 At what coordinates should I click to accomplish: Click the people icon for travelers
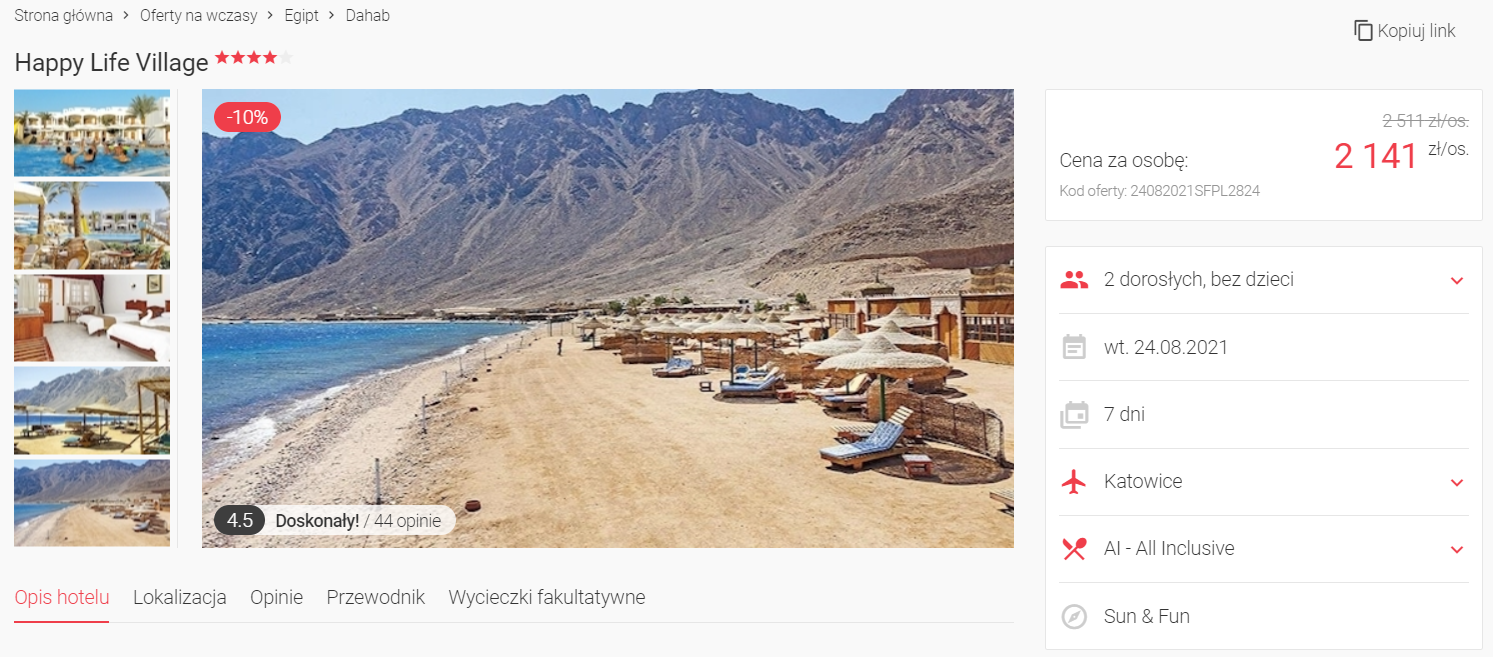1074,280
